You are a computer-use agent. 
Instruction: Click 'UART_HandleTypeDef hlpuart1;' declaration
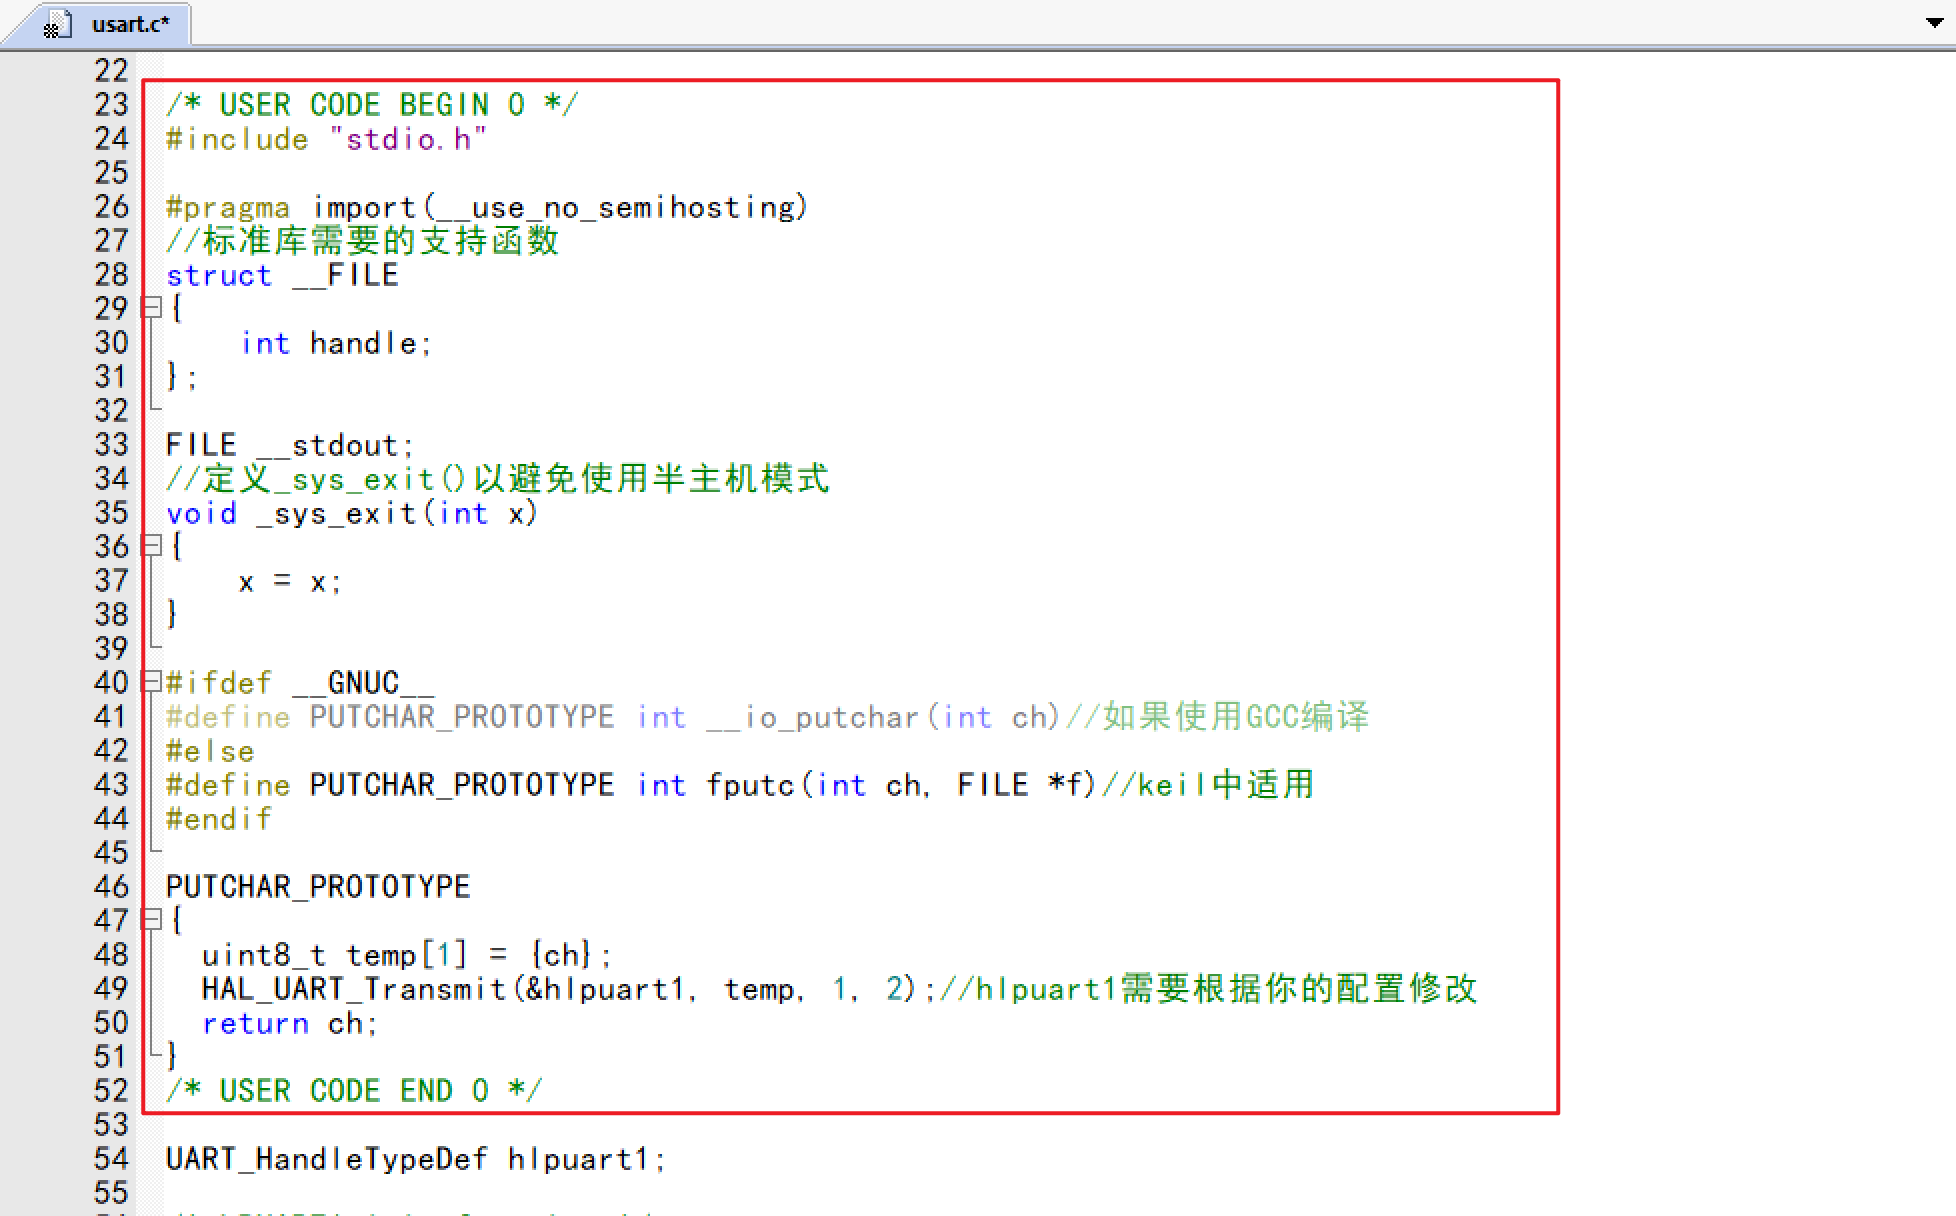coord(416,1159)
